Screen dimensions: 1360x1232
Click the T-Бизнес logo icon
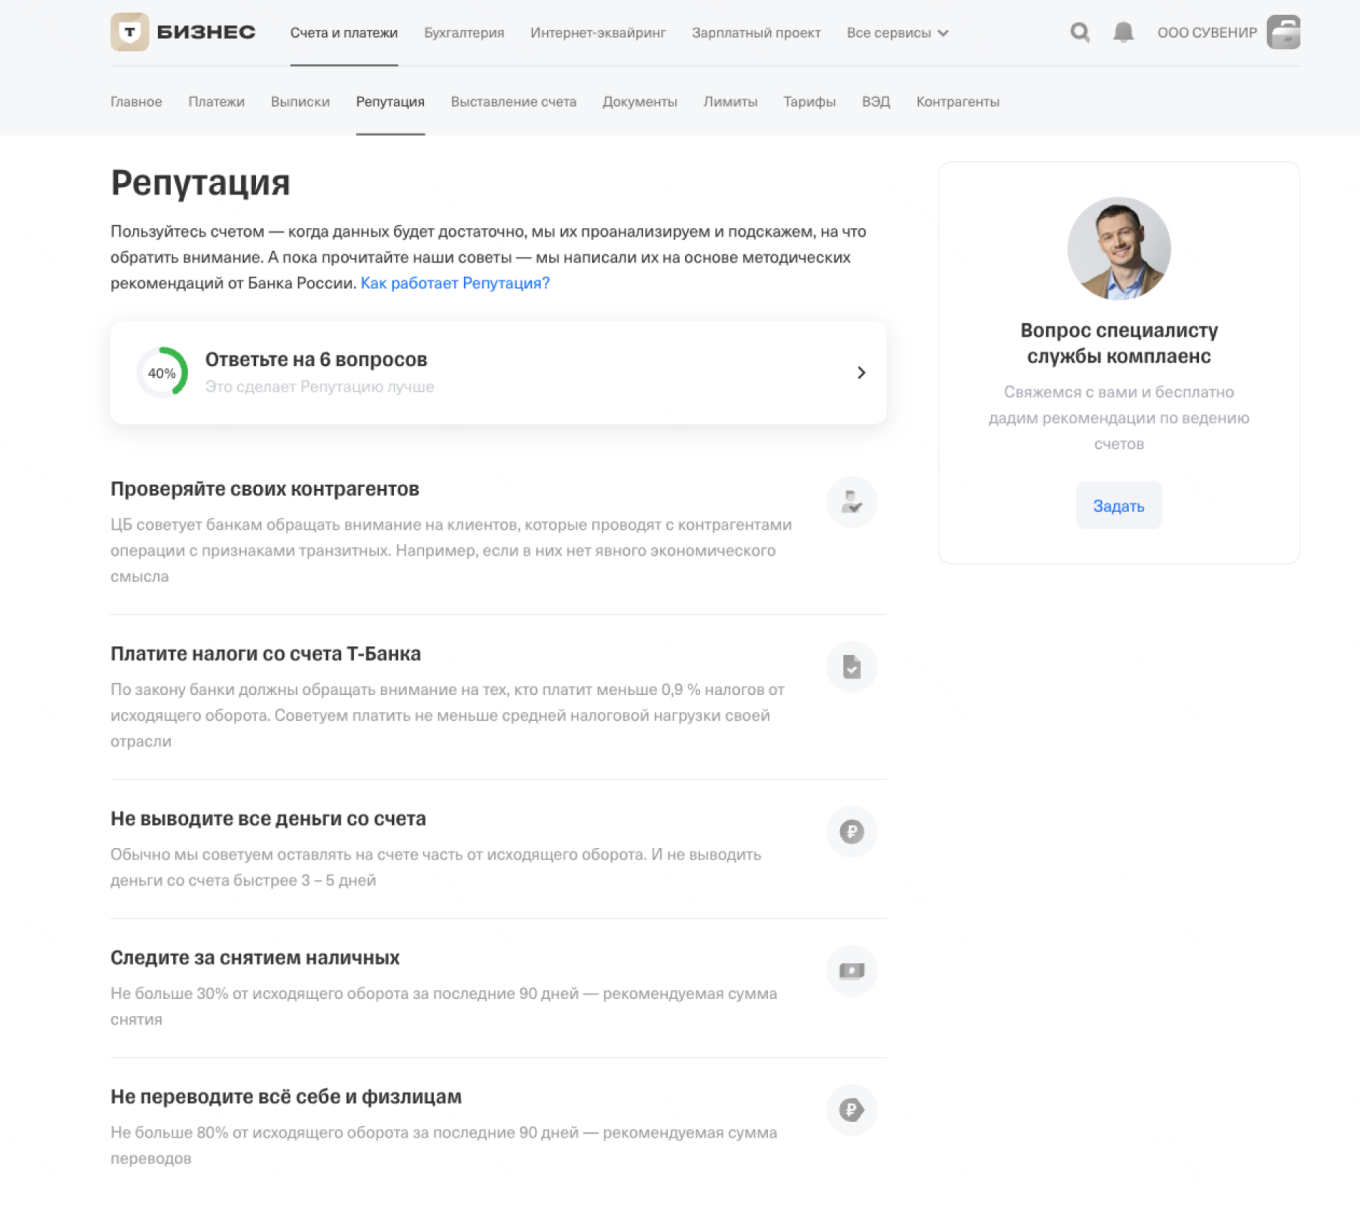click(129, 32)
